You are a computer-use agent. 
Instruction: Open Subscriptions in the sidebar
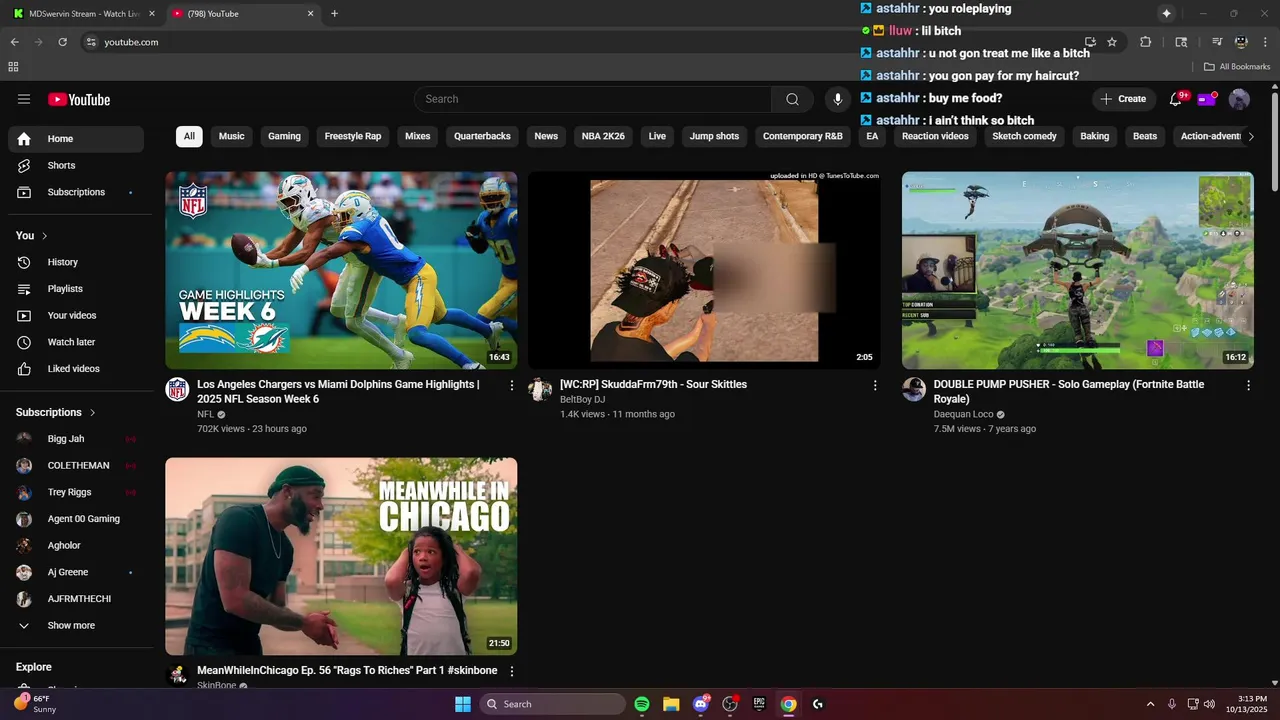point(76,192)
